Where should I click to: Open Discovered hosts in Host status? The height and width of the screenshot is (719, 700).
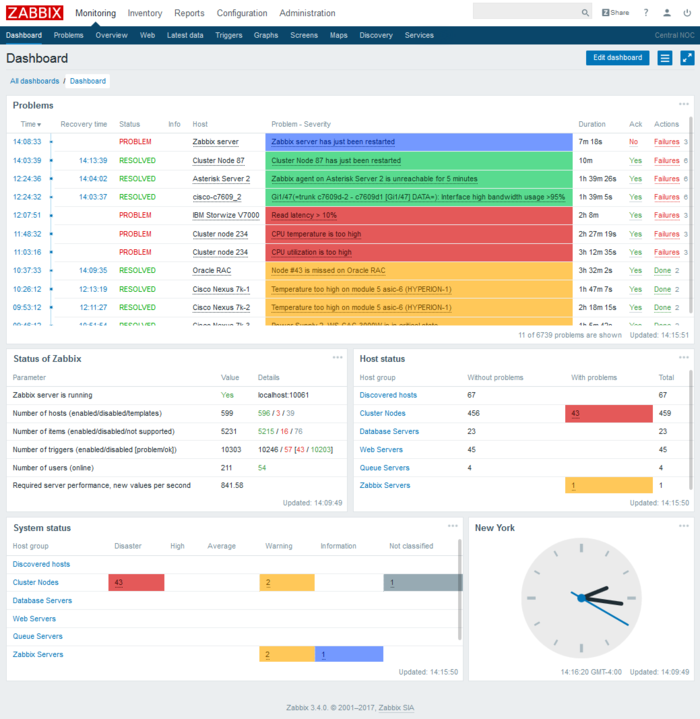point(388,395)
